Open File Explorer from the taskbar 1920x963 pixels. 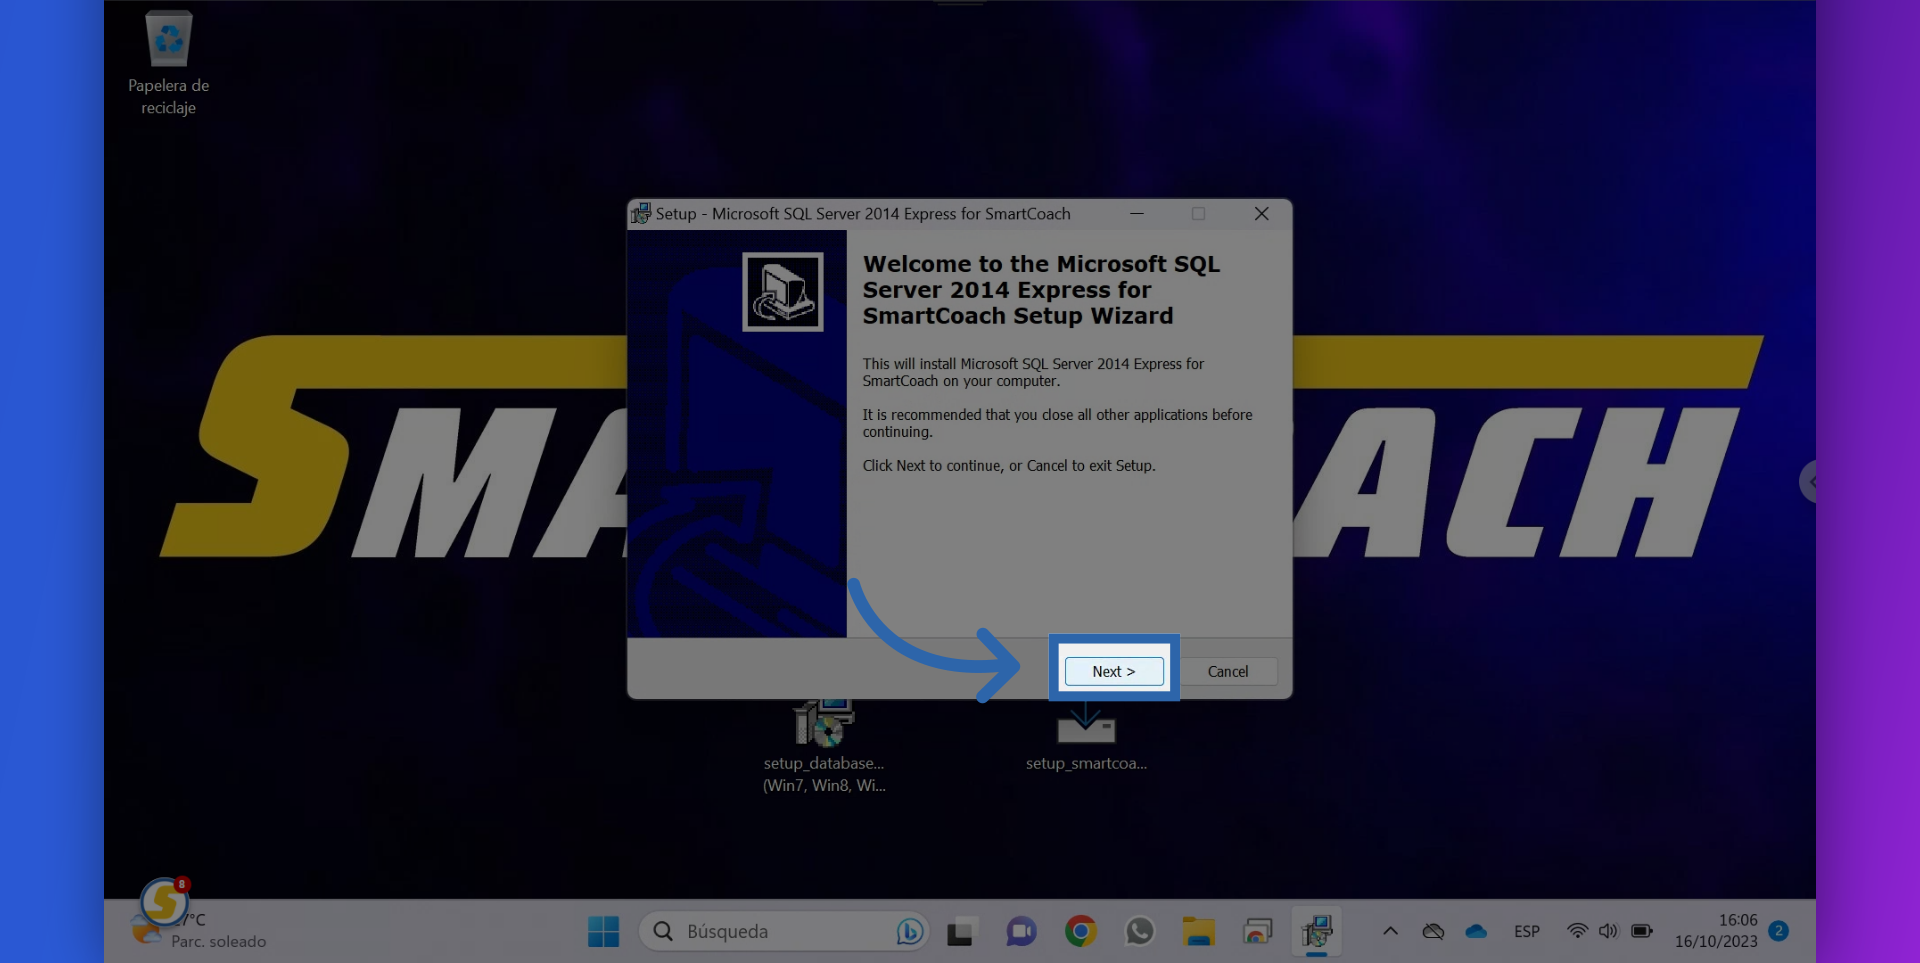1198,932
